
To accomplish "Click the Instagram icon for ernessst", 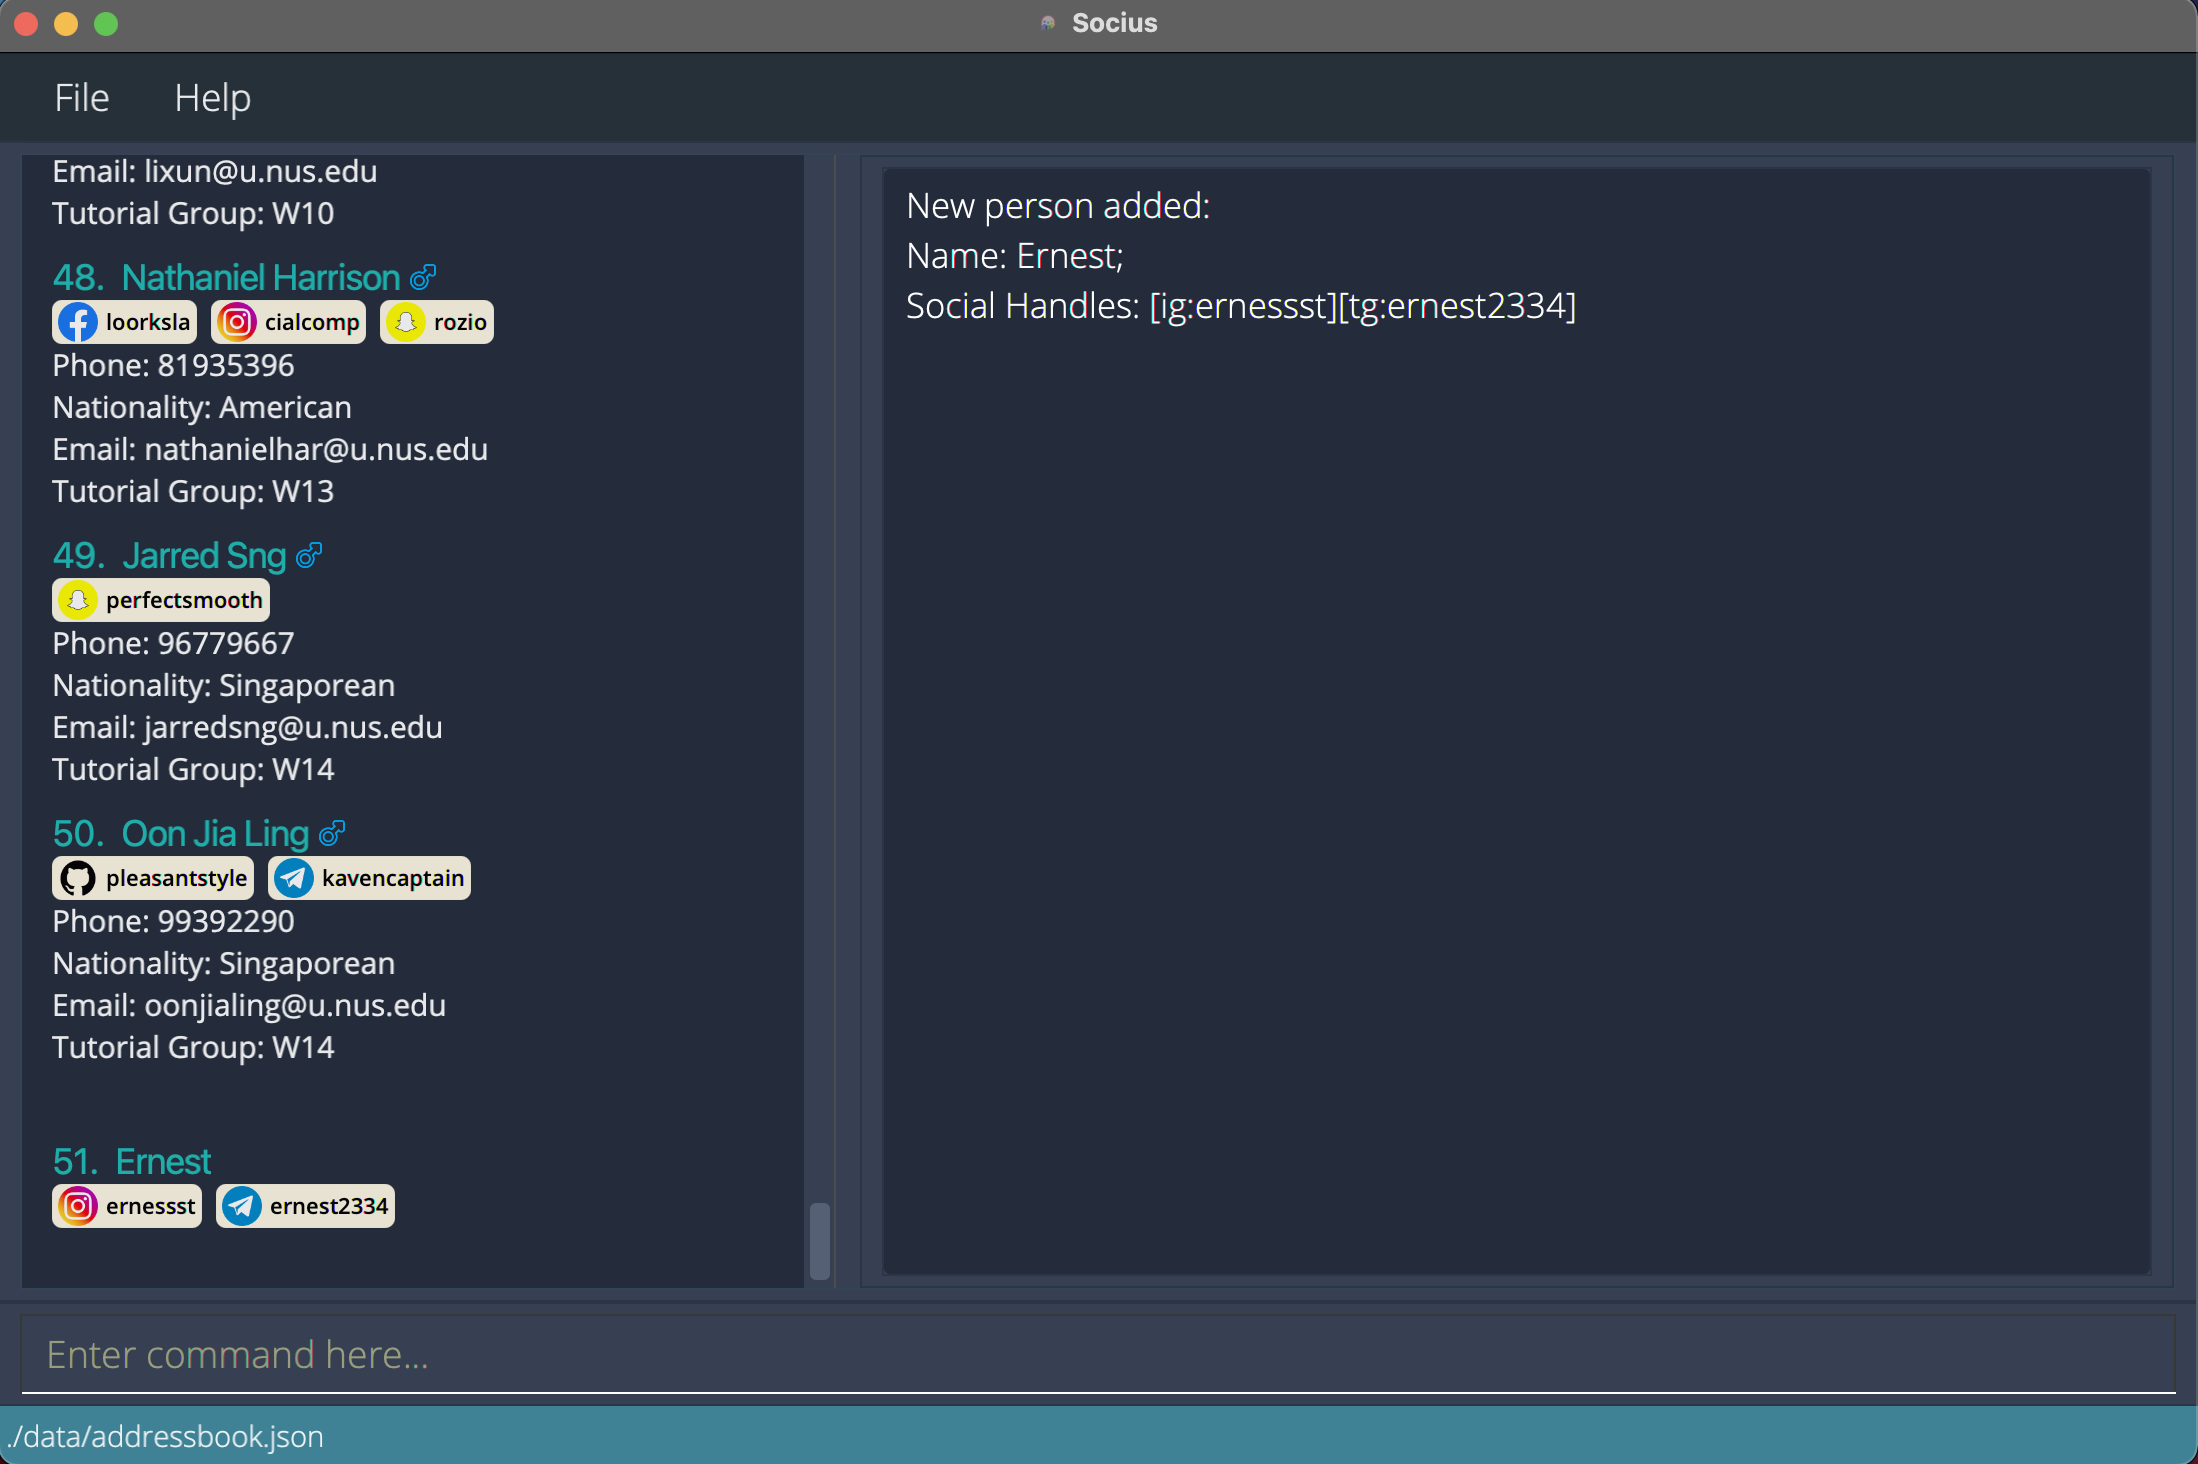I will tap(77, 1206).
